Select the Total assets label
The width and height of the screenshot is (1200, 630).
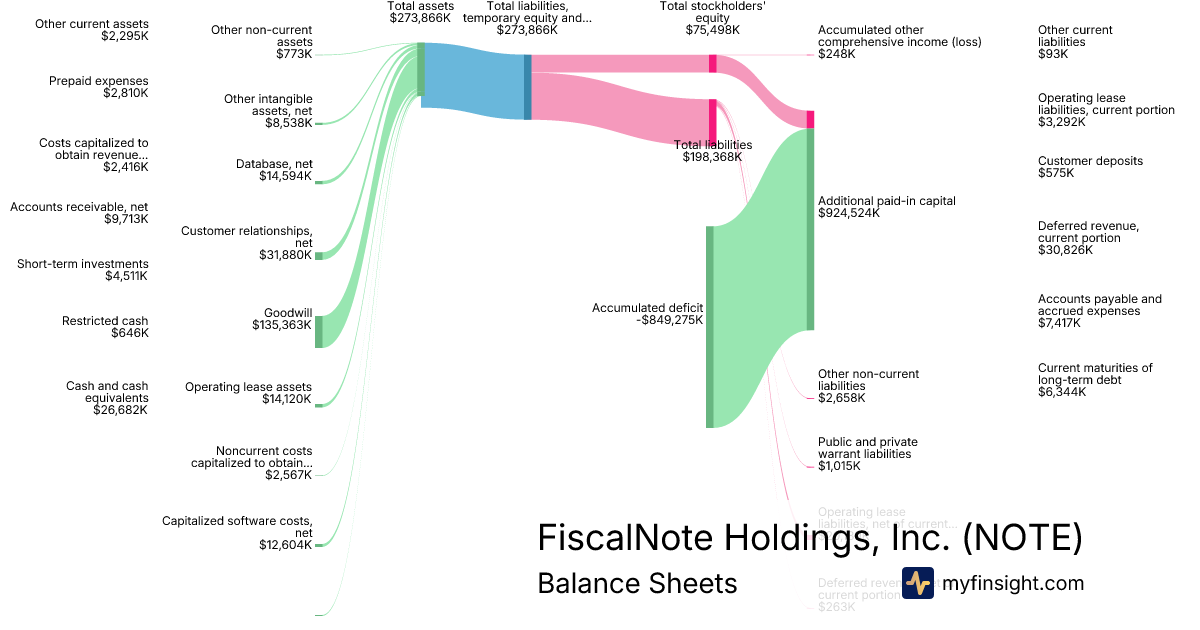(x=420, y=12)
